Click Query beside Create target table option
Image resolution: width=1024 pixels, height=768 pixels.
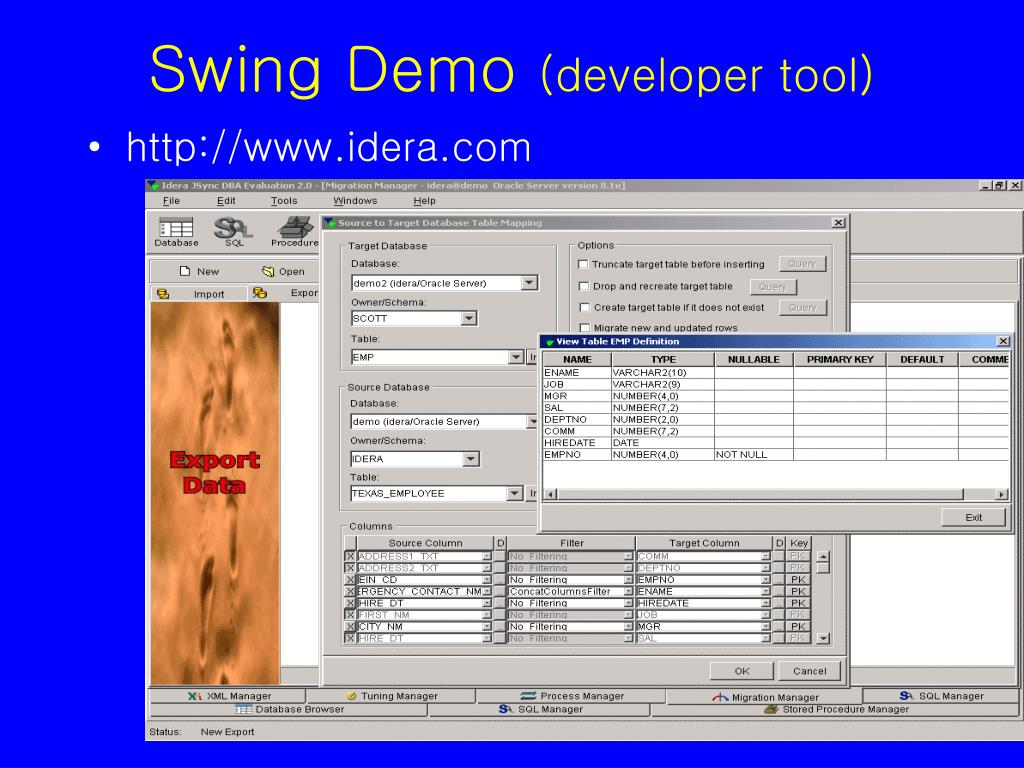(803, 308)
